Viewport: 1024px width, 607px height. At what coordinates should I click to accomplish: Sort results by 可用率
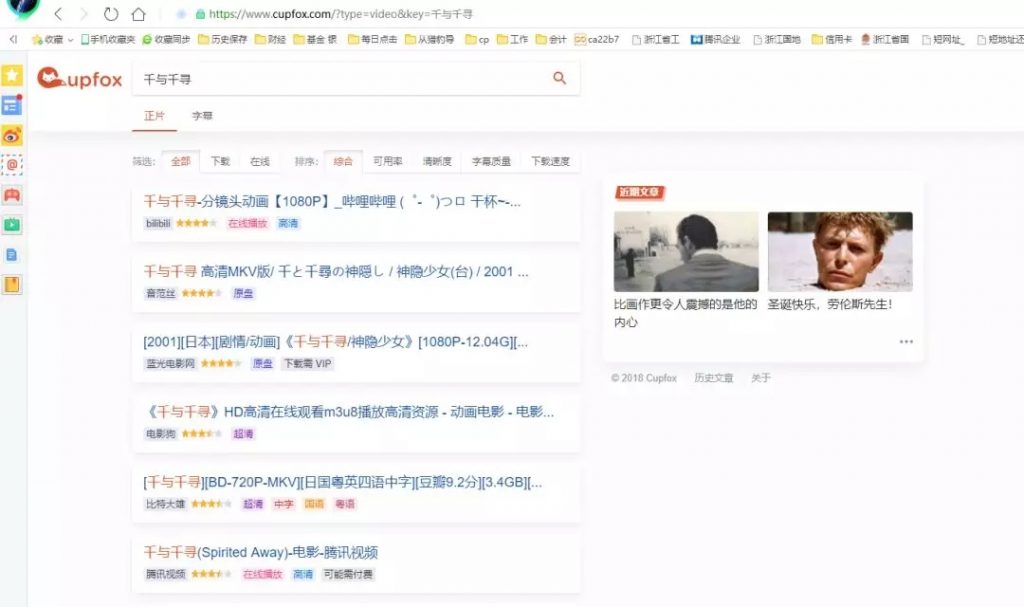point(387,161)
